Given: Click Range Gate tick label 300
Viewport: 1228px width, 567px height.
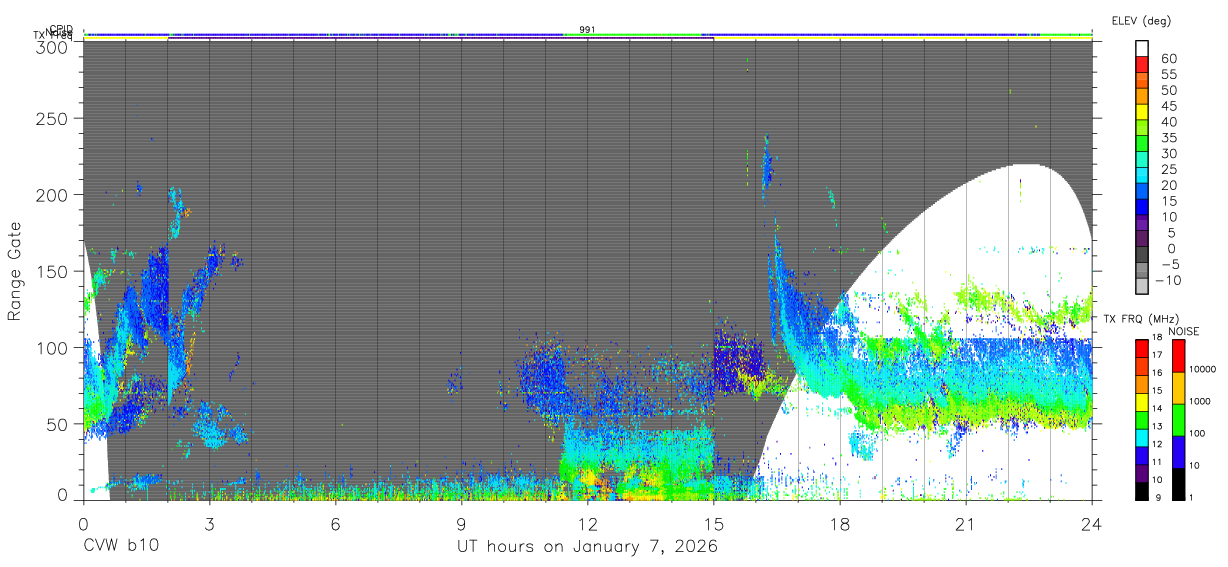Looking at the screenshot, I should pyautogui.click(x=54, y=46).
